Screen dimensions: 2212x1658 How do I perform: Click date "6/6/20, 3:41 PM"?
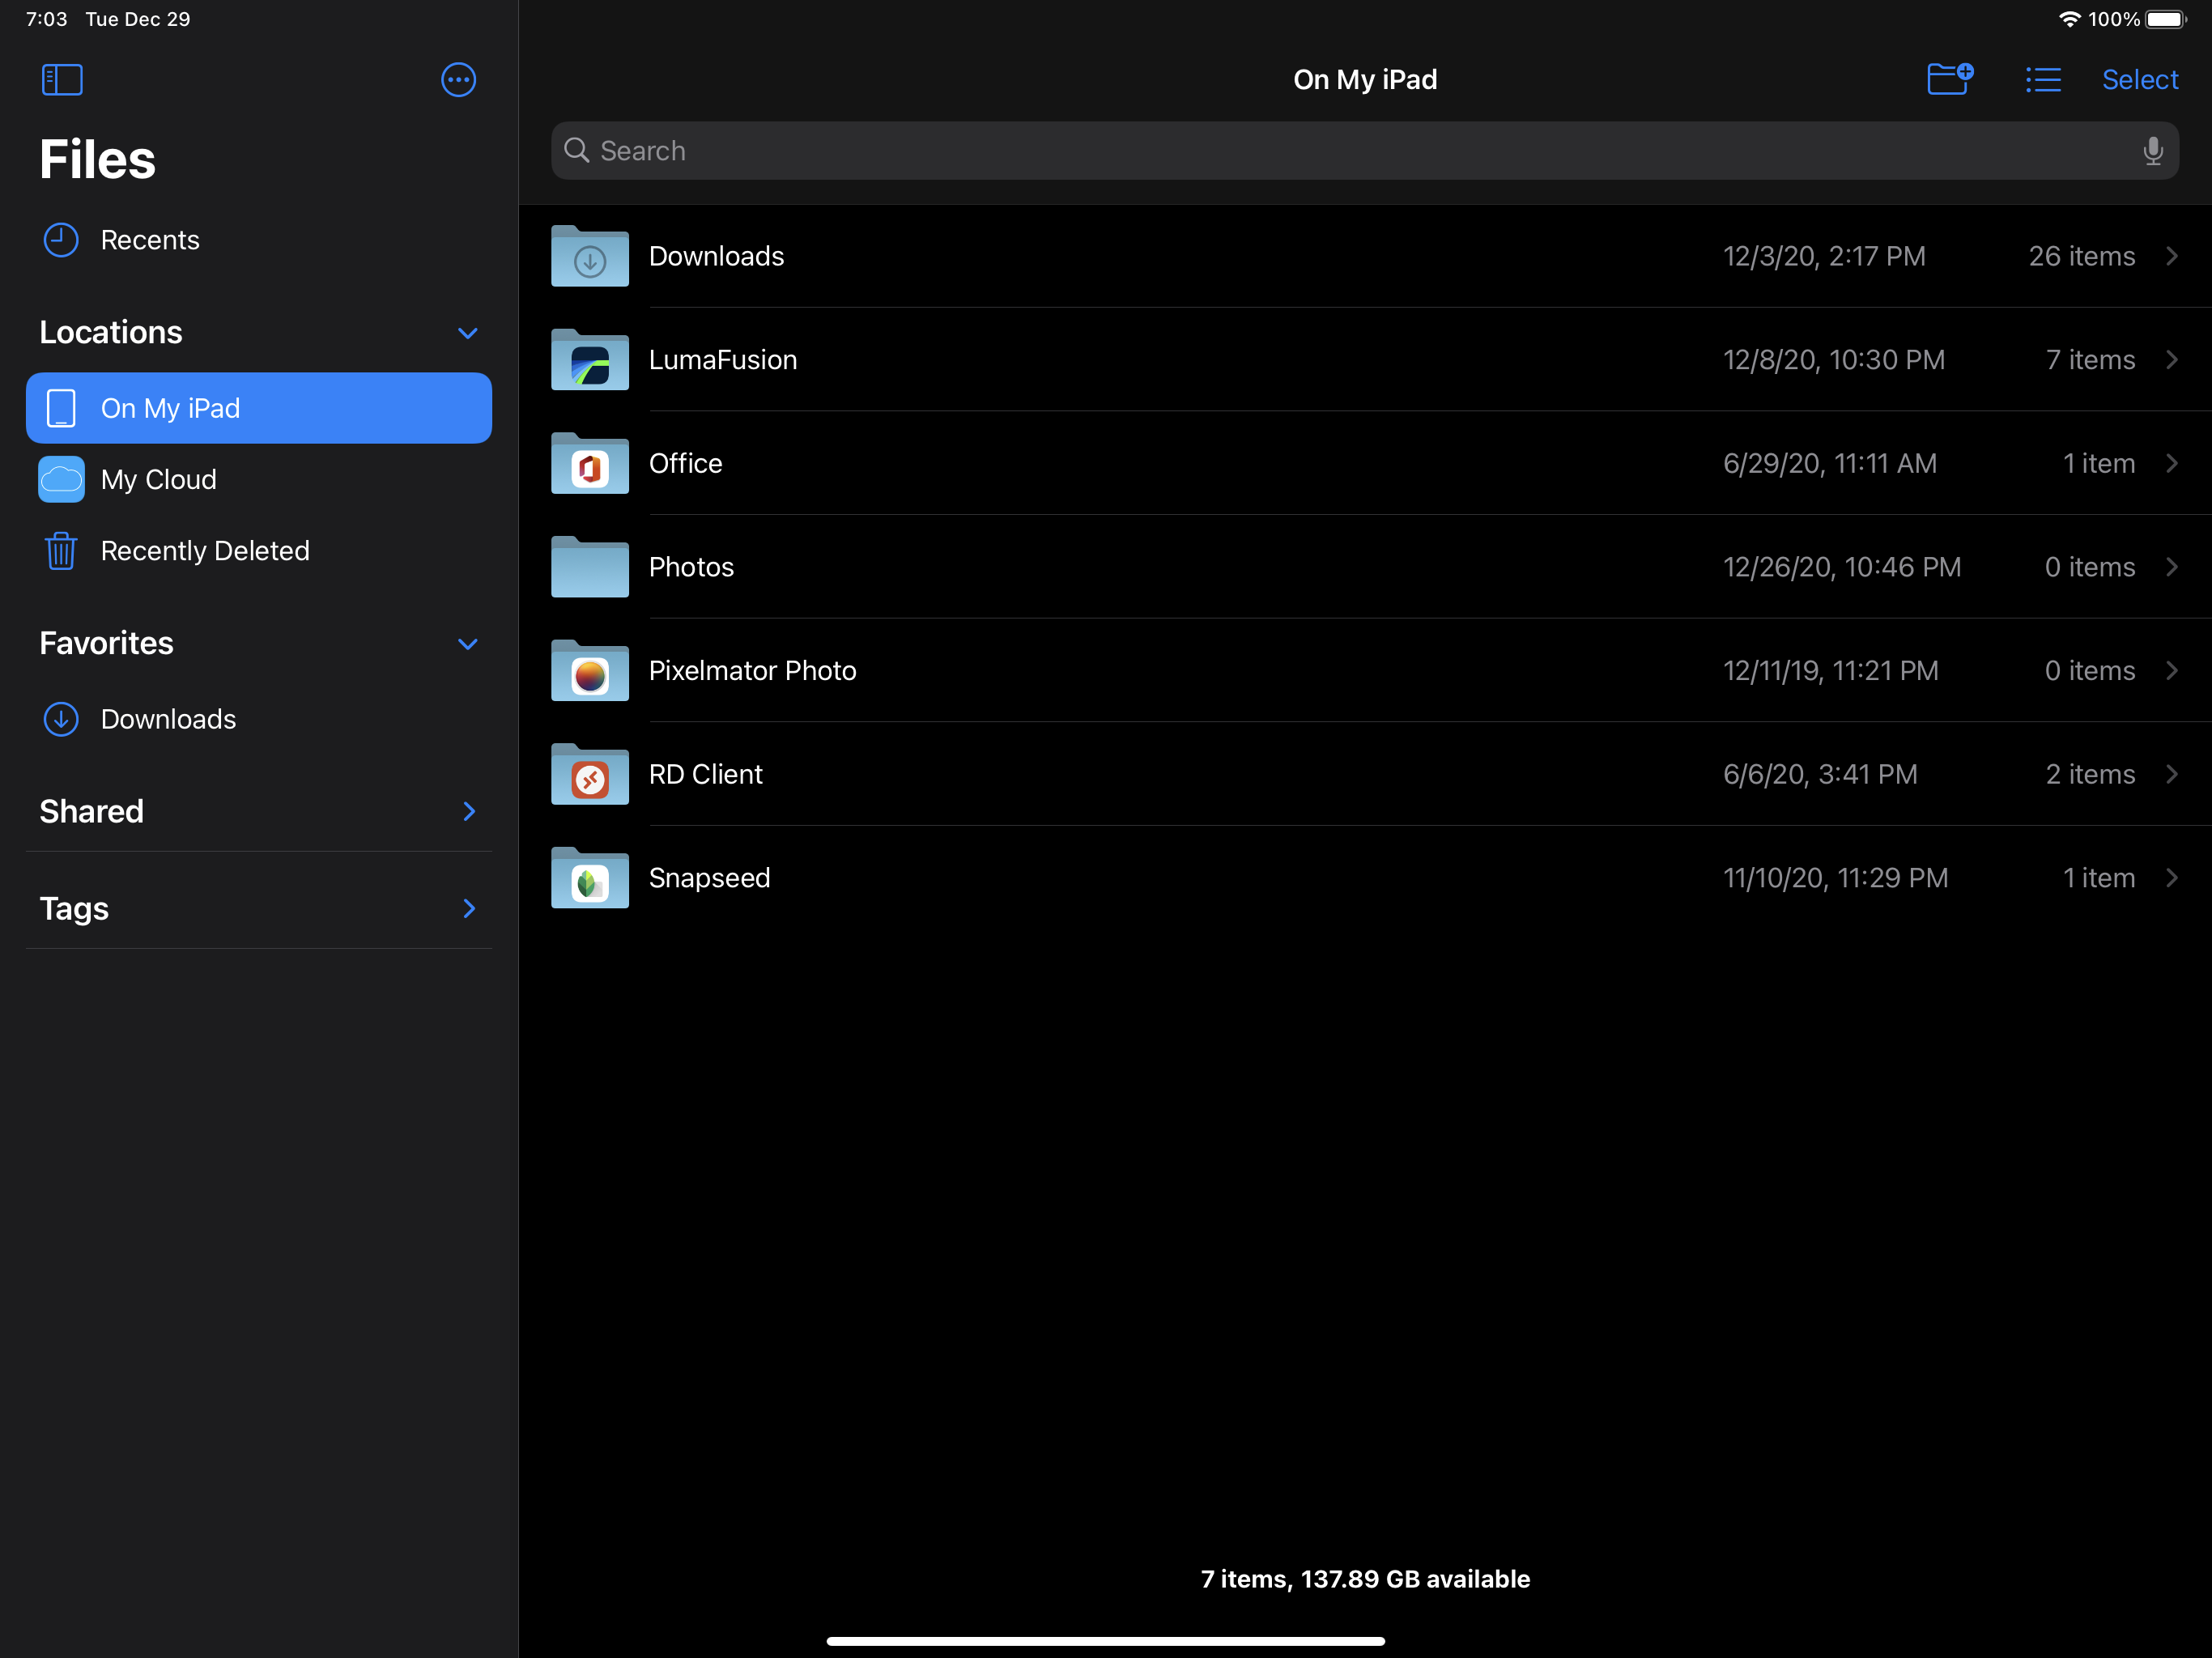(1820, 774)
